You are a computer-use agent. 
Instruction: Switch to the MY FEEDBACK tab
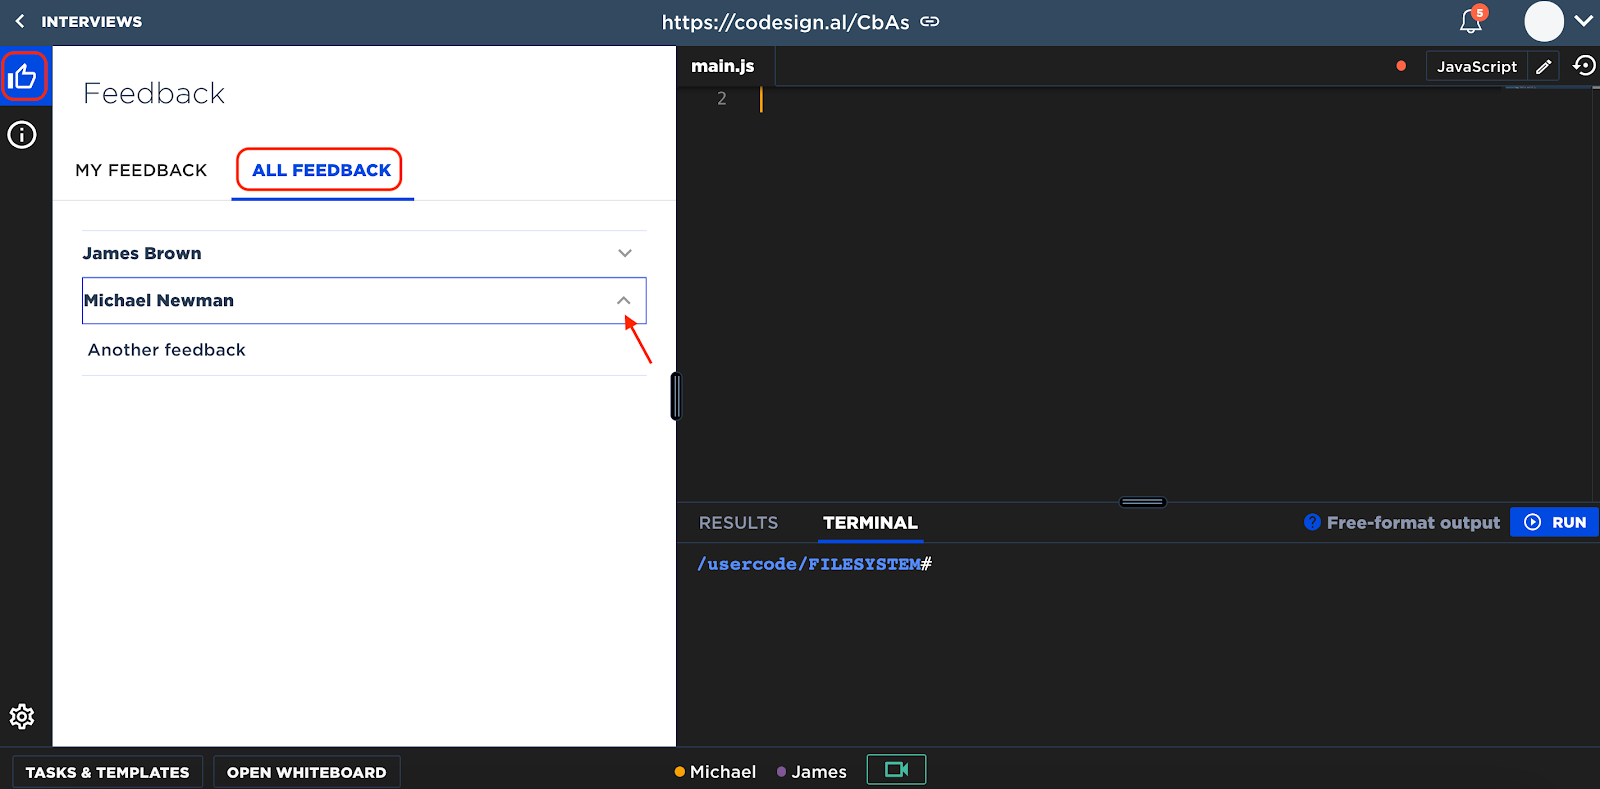coord(141,170)
